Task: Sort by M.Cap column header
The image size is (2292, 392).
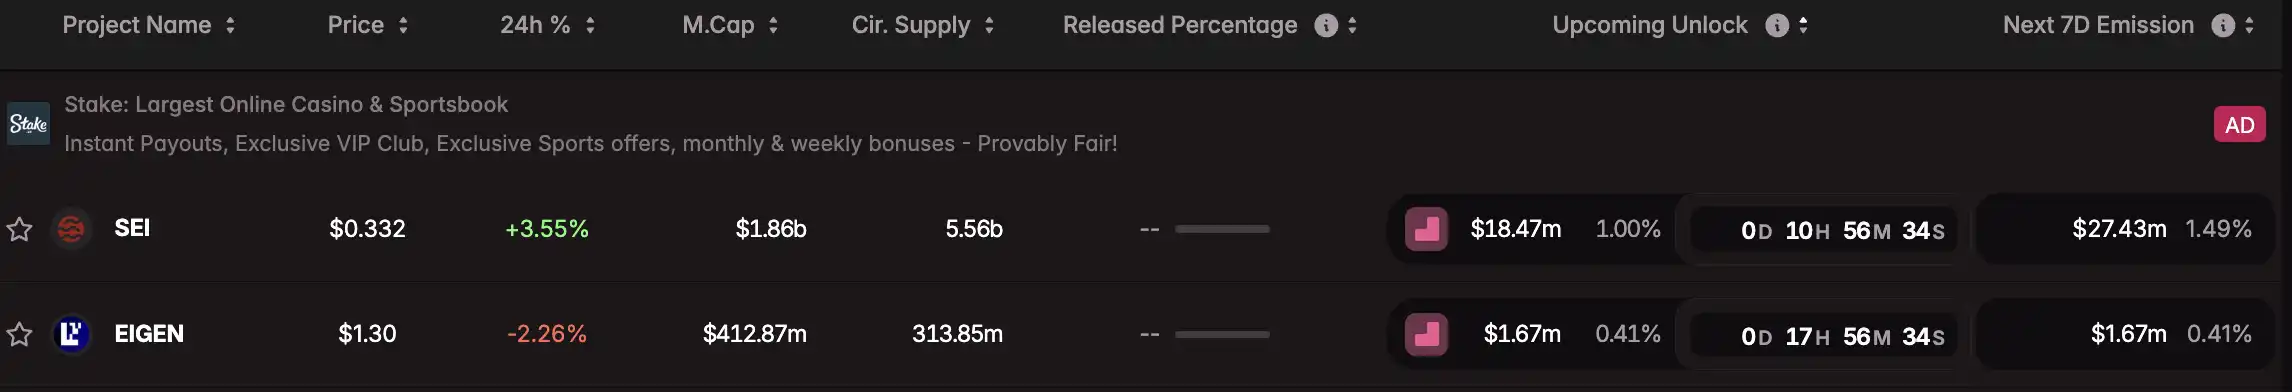Action: [x=729, y=26]
